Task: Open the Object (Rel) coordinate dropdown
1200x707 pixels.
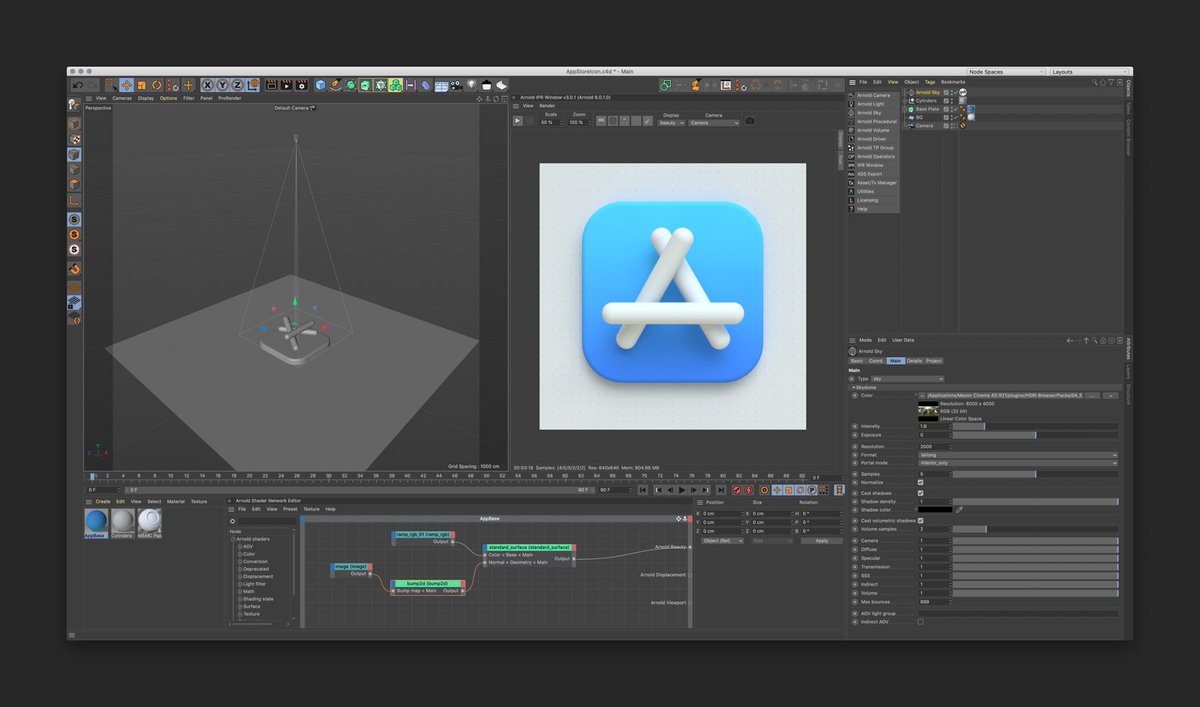Action: [x=720, y=540]
